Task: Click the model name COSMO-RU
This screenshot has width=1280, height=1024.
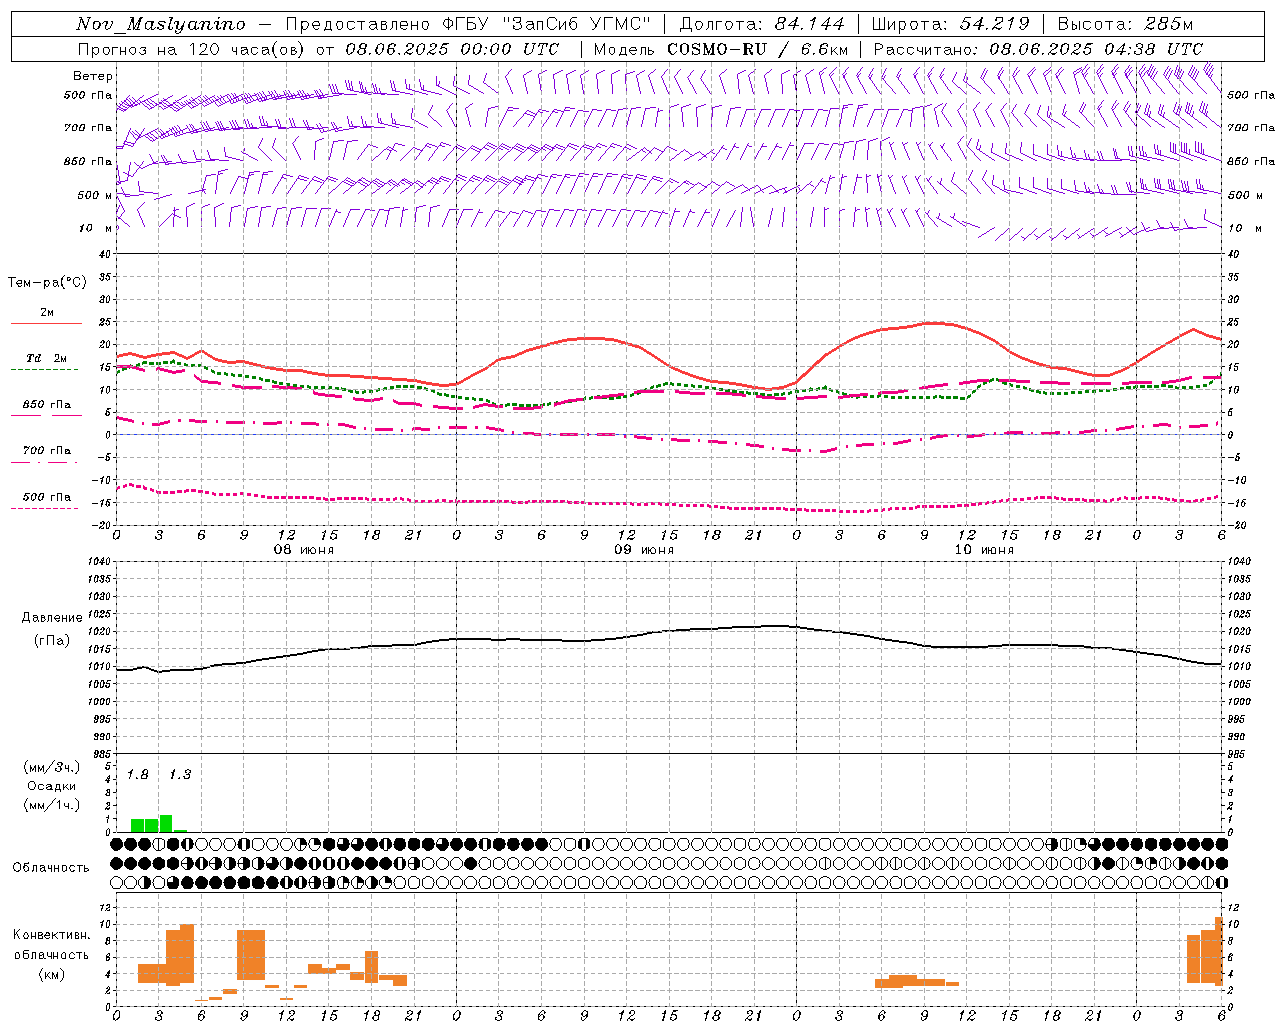Action: click(x=717, y=49)
